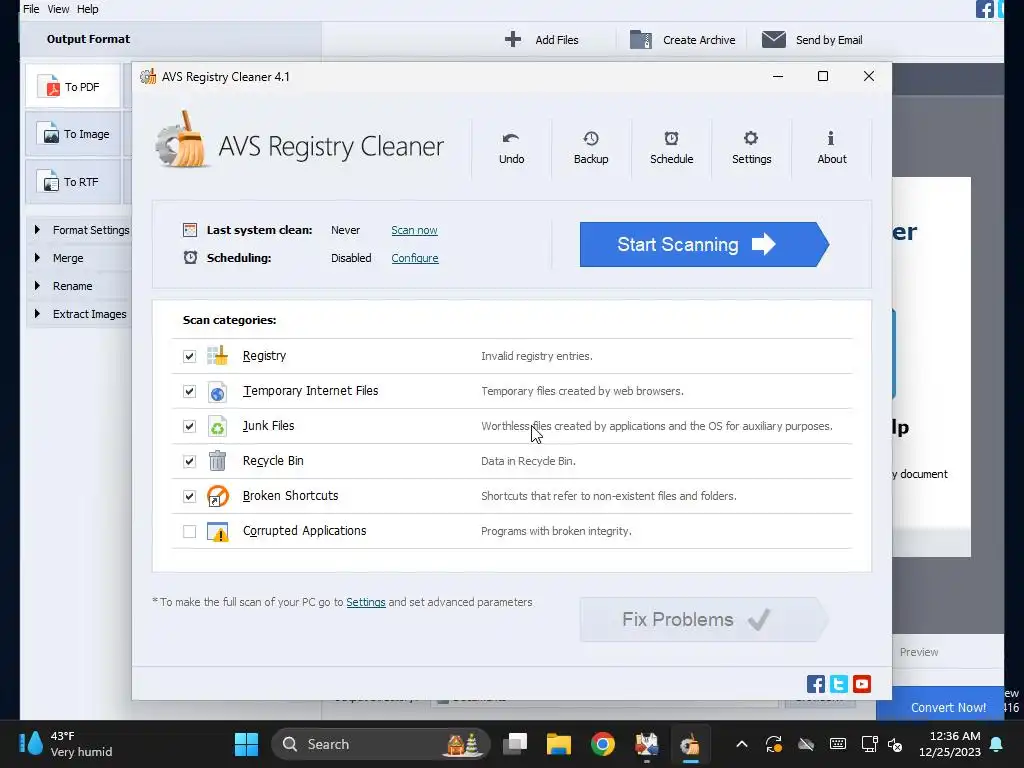Enable the Corrupted Applications category
Viewport: 1024px width, 768px height.
[x=189, y=532]
